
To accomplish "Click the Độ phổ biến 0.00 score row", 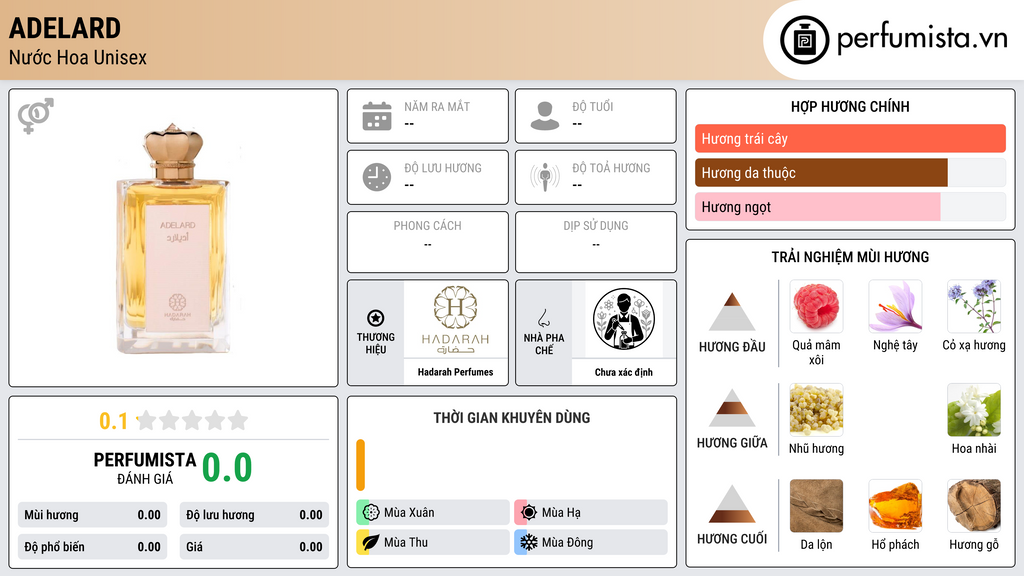I will [92, 547].
